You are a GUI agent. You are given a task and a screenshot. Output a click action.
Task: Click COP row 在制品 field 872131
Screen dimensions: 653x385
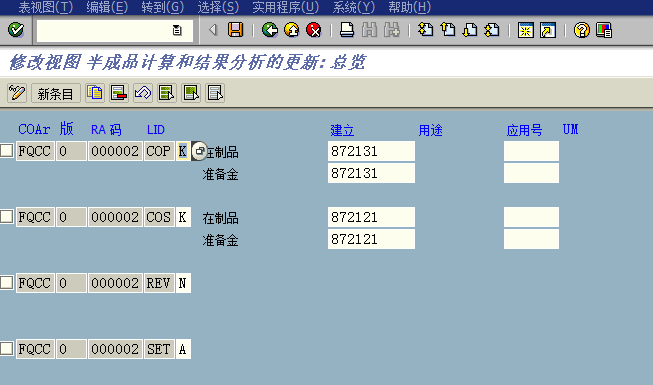371,151
